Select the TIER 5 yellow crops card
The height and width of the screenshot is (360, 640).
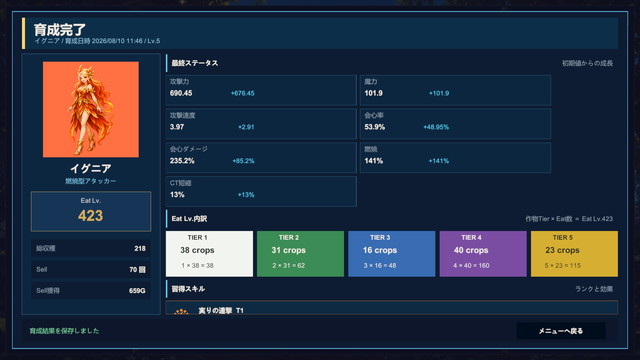point(574,254)
